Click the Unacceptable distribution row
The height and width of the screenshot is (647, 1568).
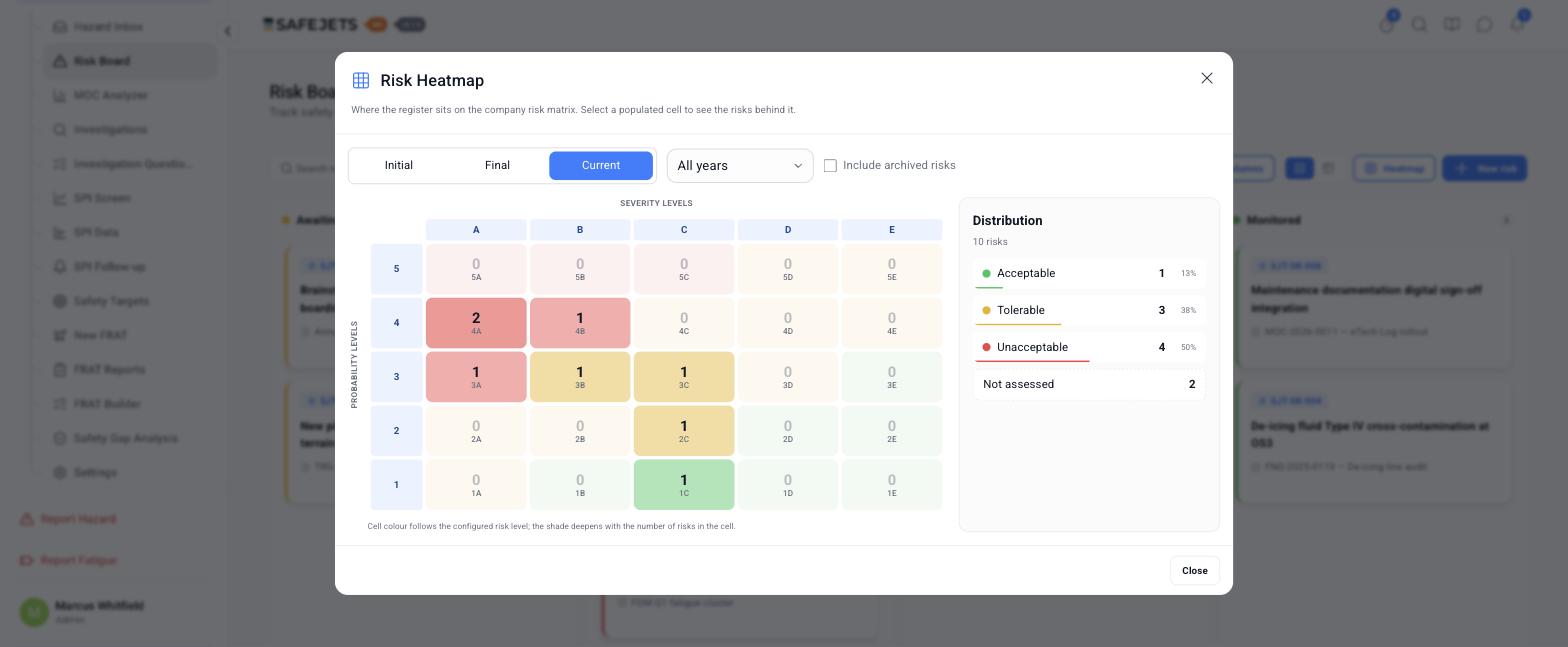click(1089, 347)
